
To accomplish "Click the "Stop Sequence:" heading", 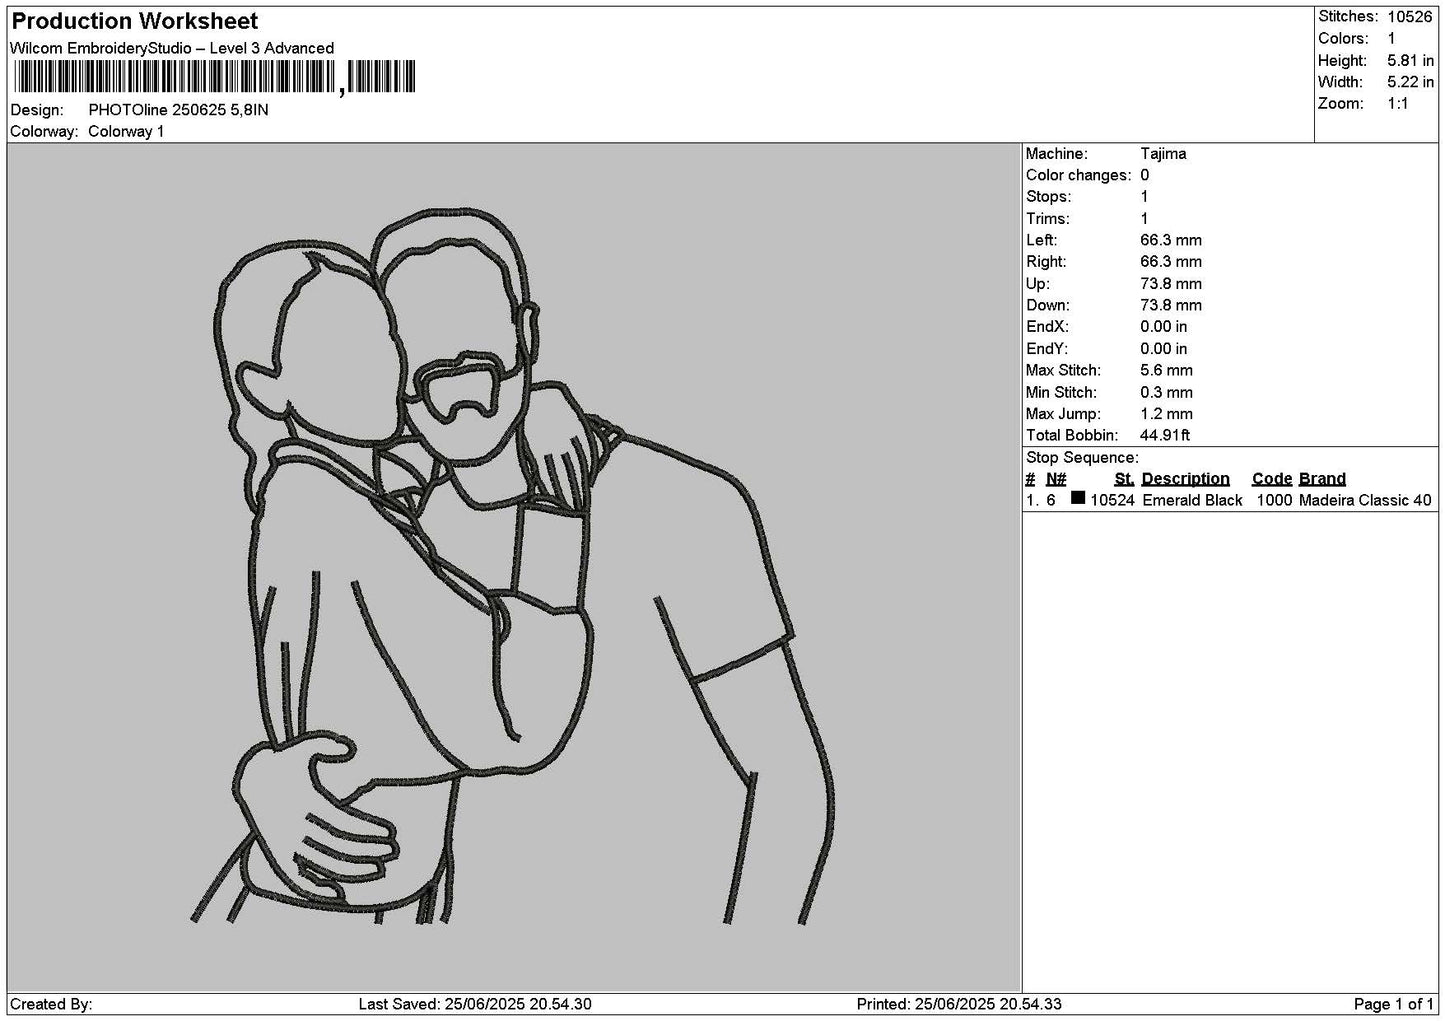I will 1082,458.
